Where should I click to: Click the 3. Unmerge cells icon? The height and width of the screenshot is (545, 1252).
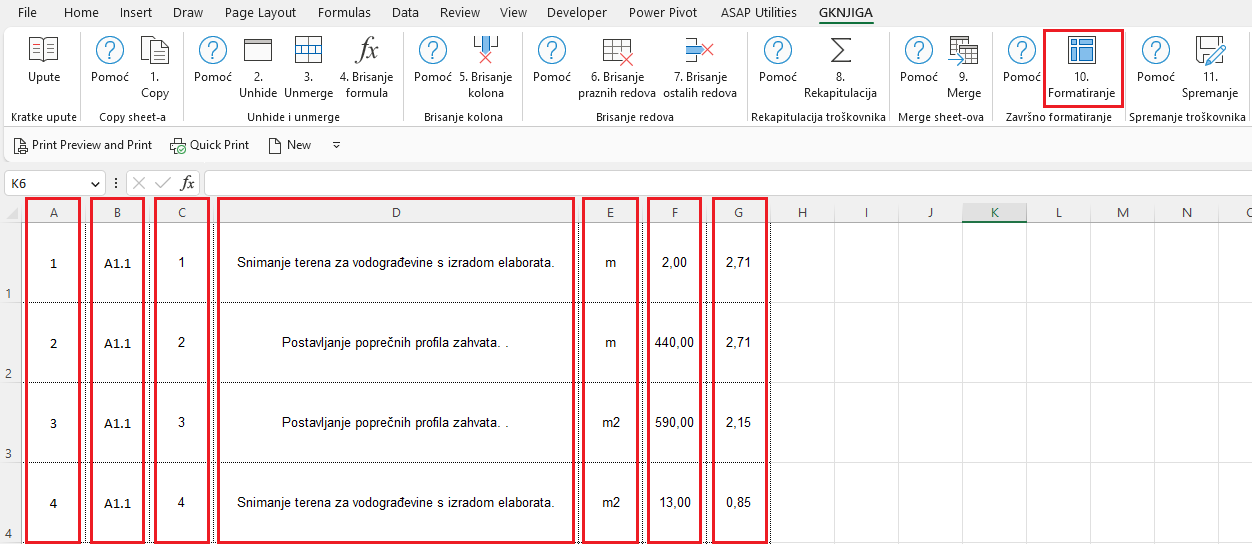[x=308, y=51]
